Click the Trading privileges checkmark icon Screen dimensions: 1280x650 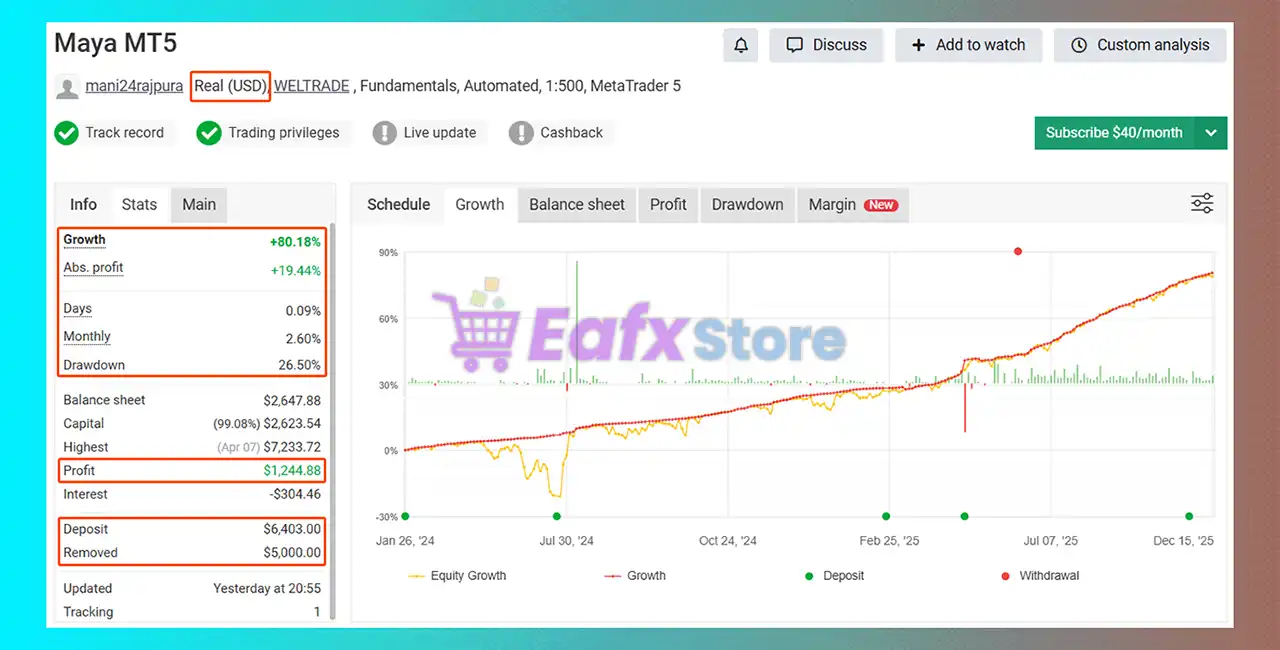pos(209,132)
